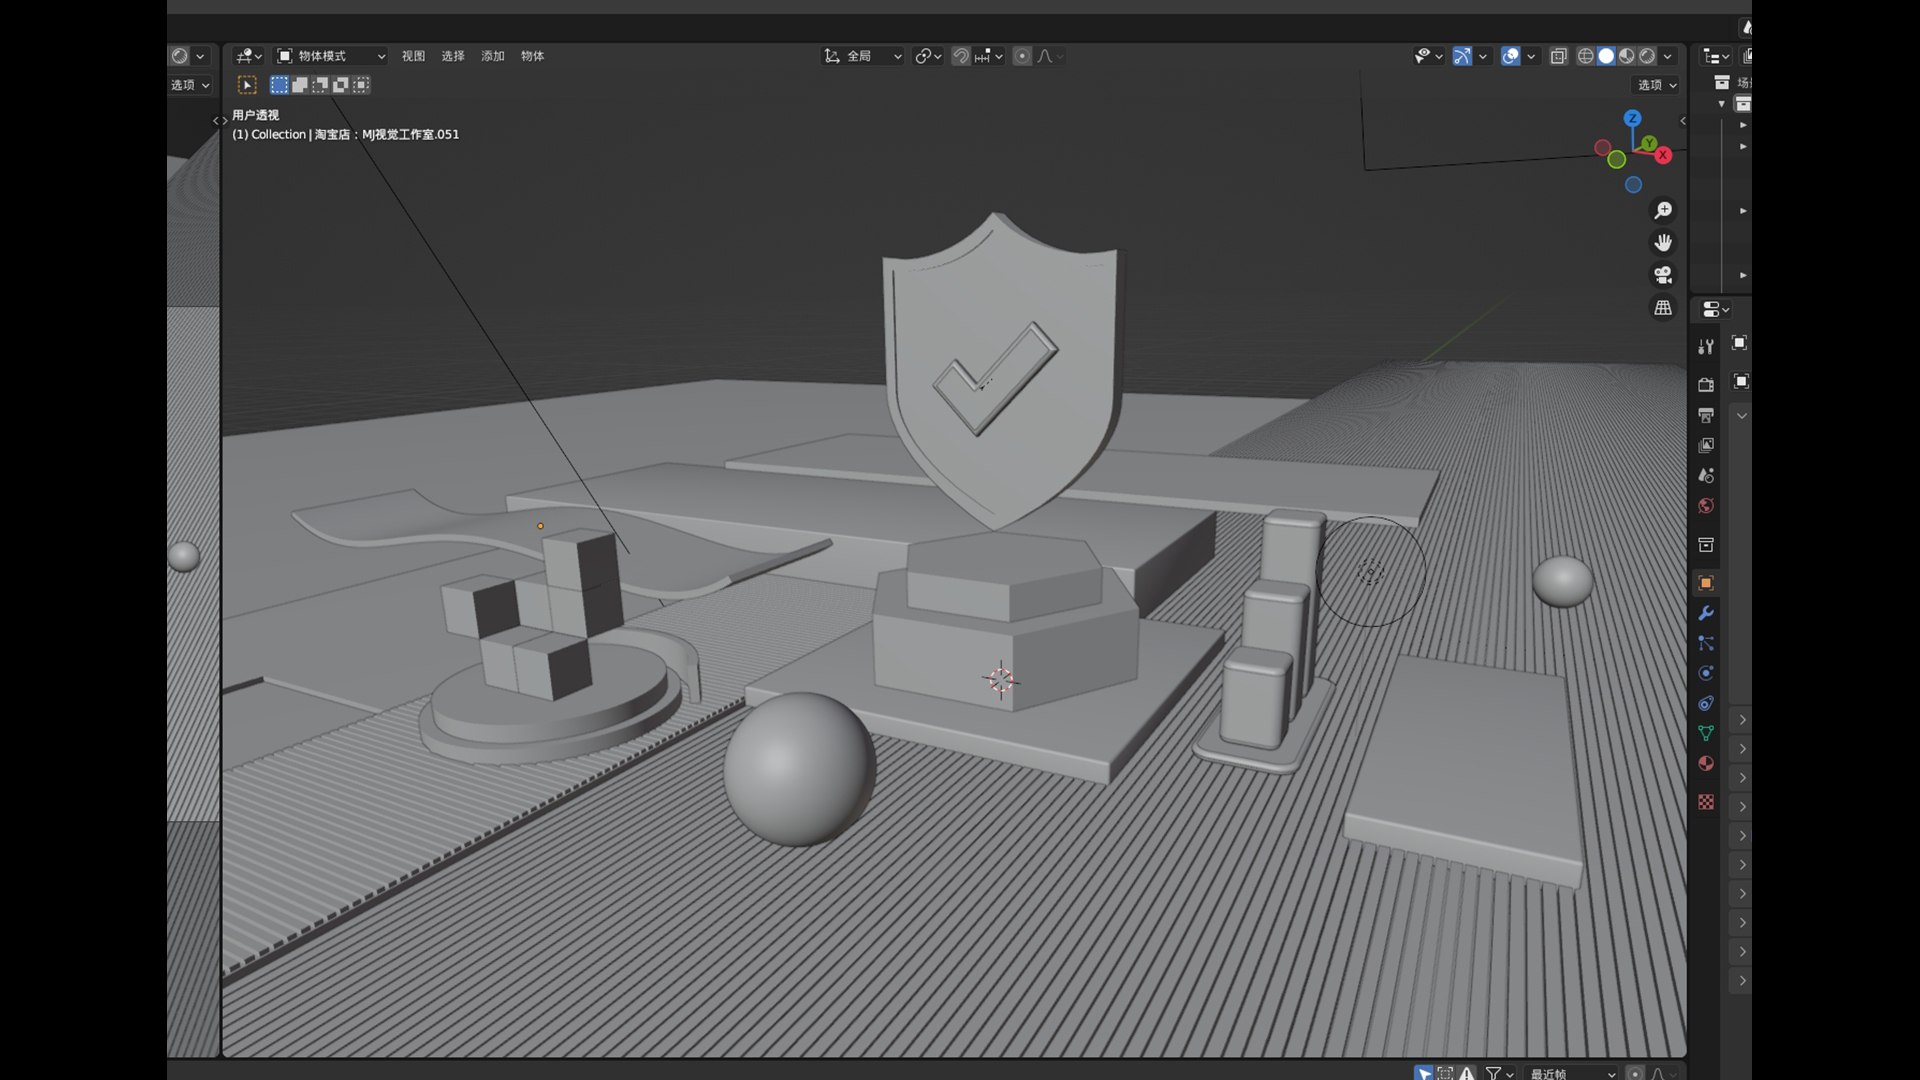Switch to rendered viewport shading
Image resolution: width=1920 pixels, height=1080 pixels.
(1647, 56)
